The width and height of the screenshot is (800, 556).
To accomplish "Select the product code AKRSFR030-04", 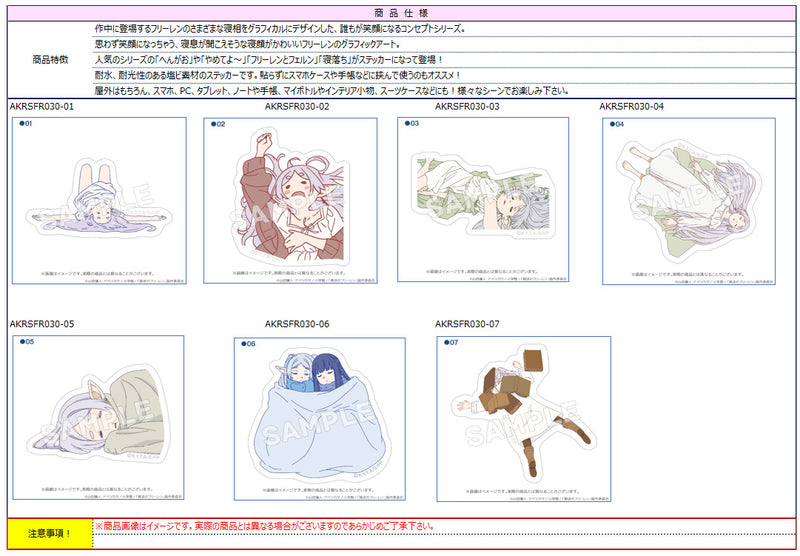I will [x=631, y=107].
